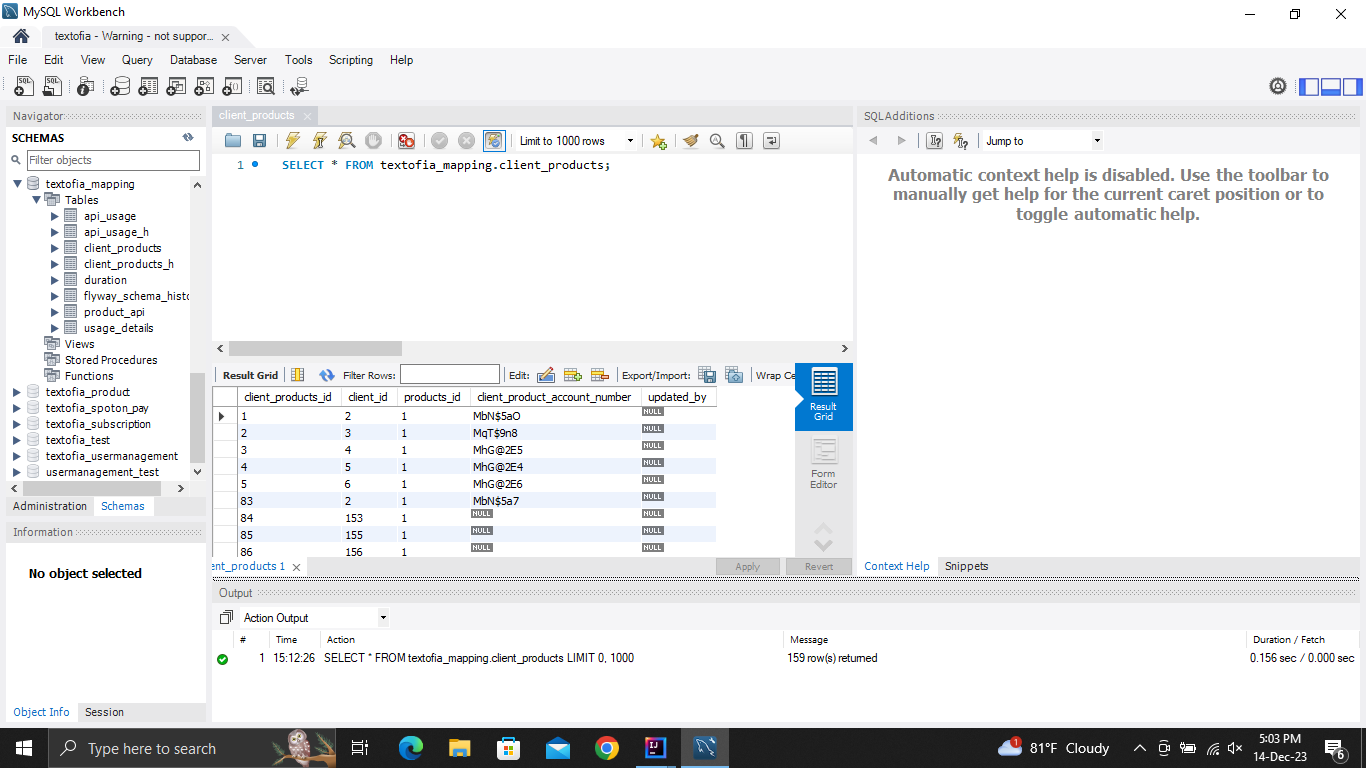The height and width of the screenshot is (768, 1366).
Task: Reconnect to the DBMS with the toolbar icon
Action: [299, 86]
